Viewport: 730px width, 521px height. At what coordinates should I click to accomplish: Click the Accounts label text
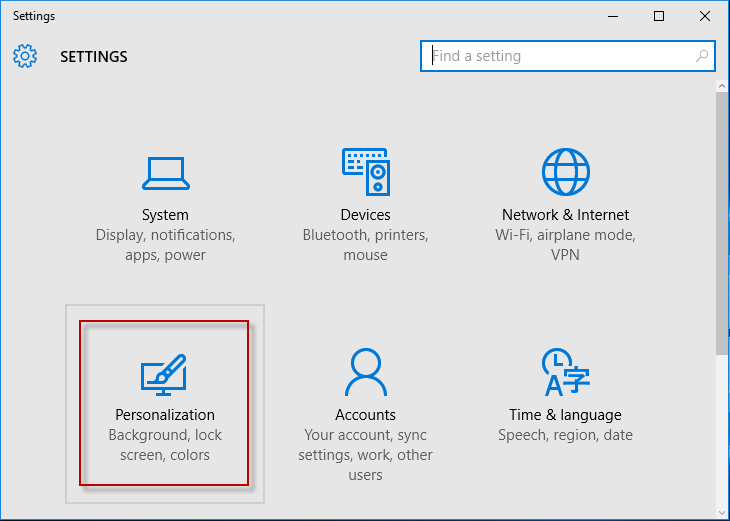[365, 414]
